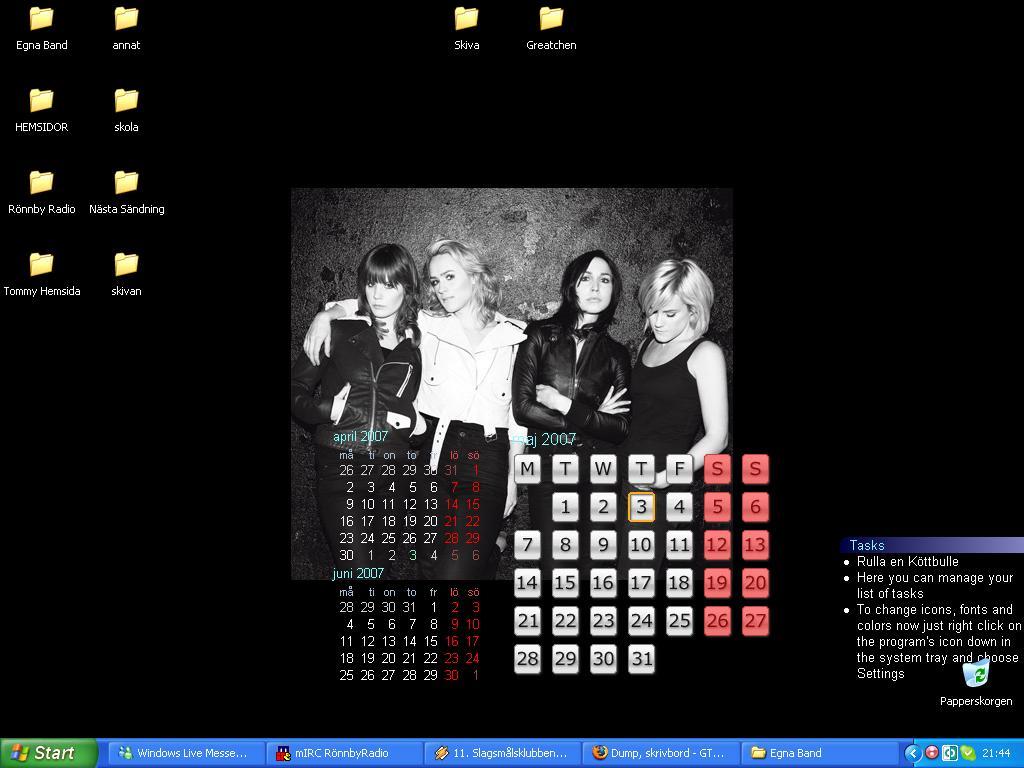Open the Skiva folder at top
The height and width of the screenshot is (768, 1024).
pos(466,19)
